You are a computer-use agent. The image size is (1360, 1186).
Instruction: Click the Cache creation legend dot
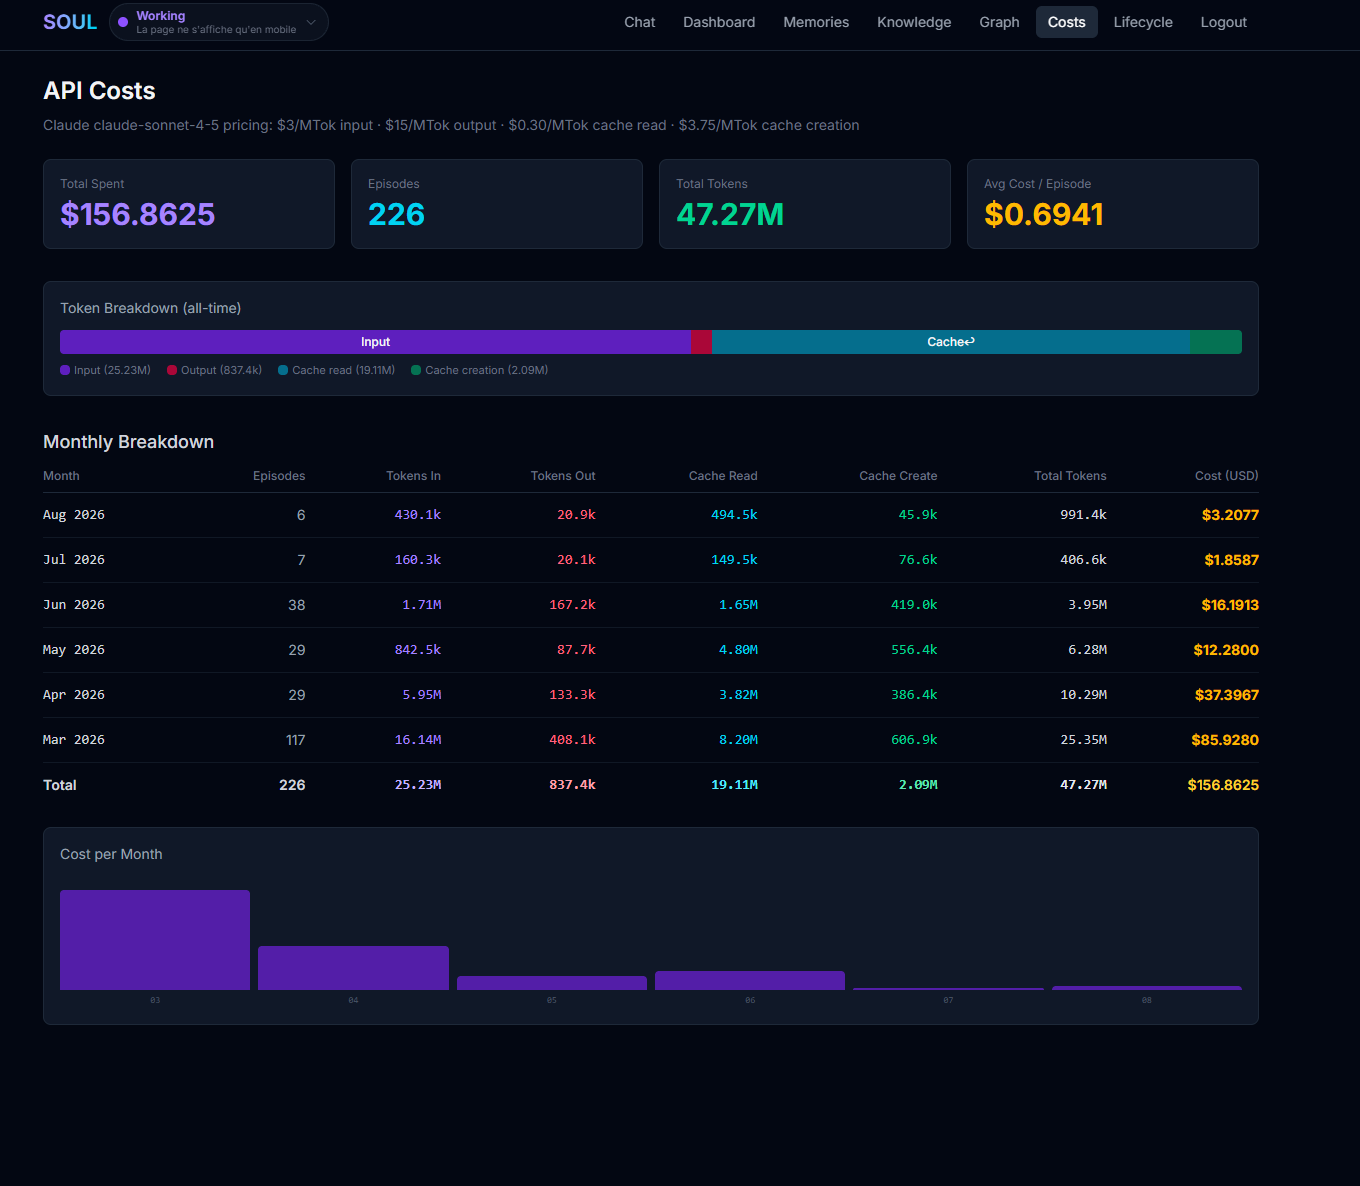point(416,370)
